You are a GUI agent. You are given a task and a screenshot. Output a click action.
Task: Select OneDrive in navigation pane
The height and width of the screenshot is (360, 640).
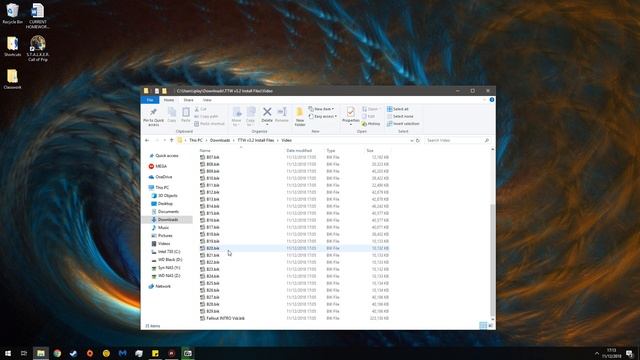(x=160, y=177)
